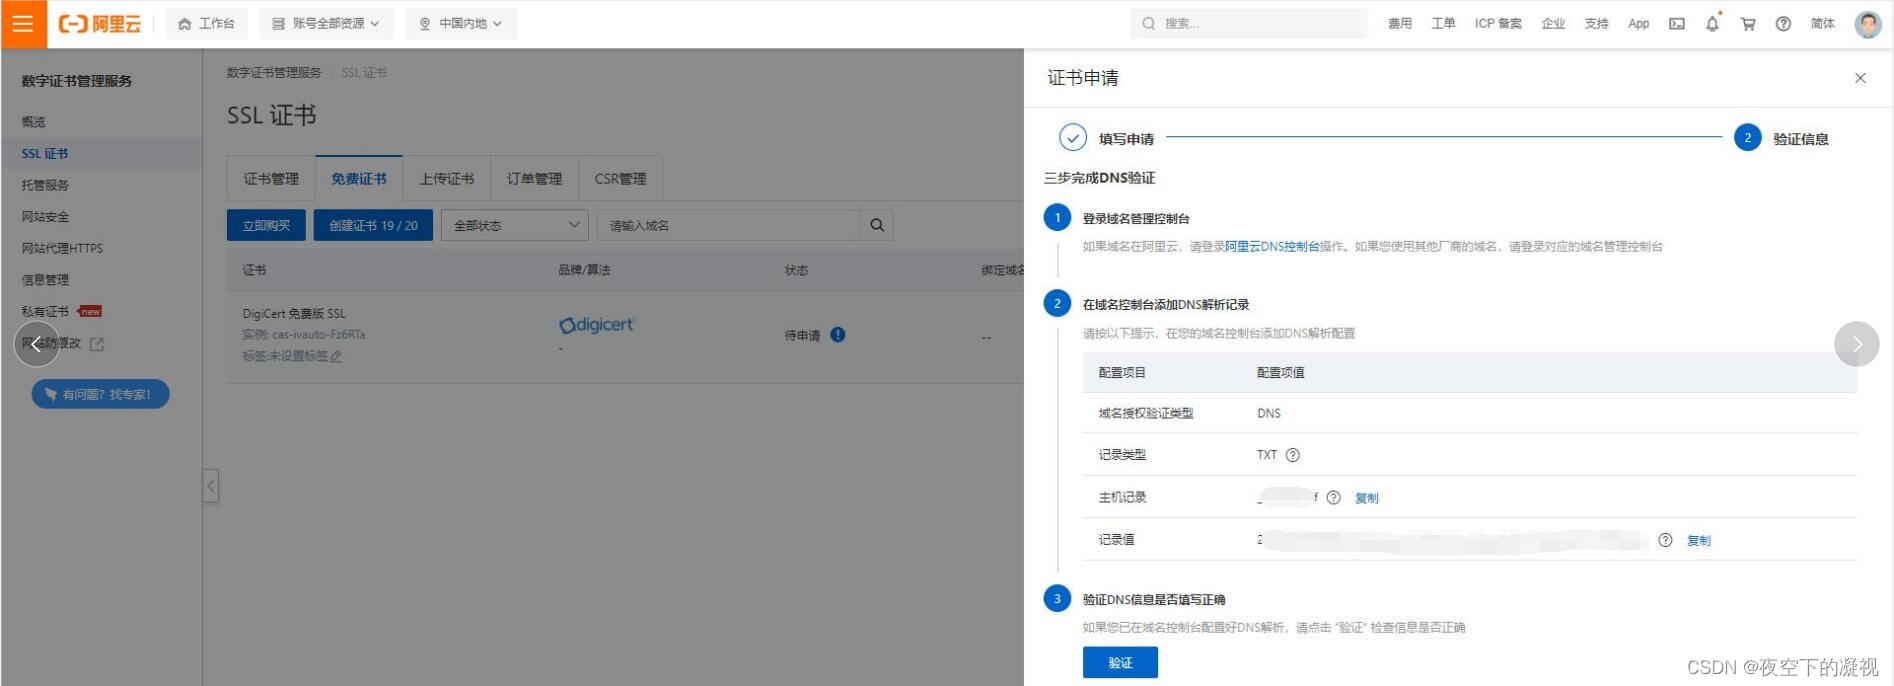Open 费用 in the top bar
Viewport: 1894px width, 686px height.
tap(1399, 24)
